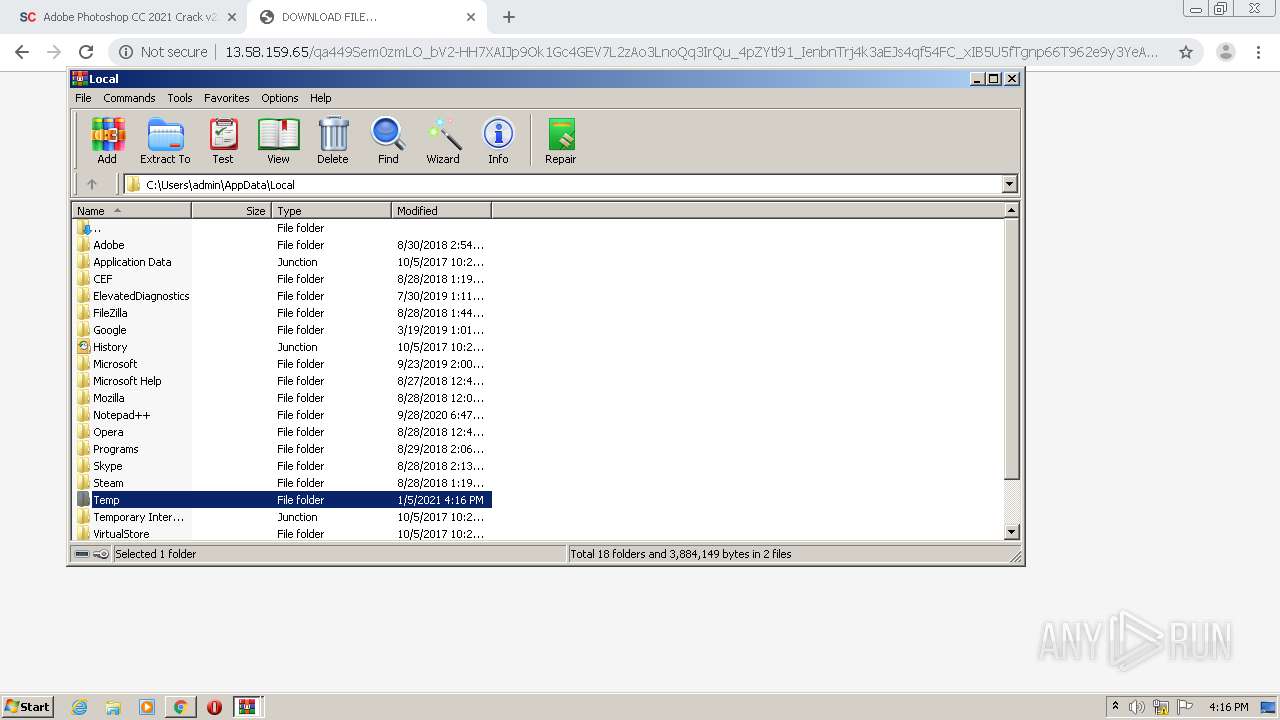Screen dimensions: 1280x720
Task: Reload the browser page
Action: [x=86, y=52]
